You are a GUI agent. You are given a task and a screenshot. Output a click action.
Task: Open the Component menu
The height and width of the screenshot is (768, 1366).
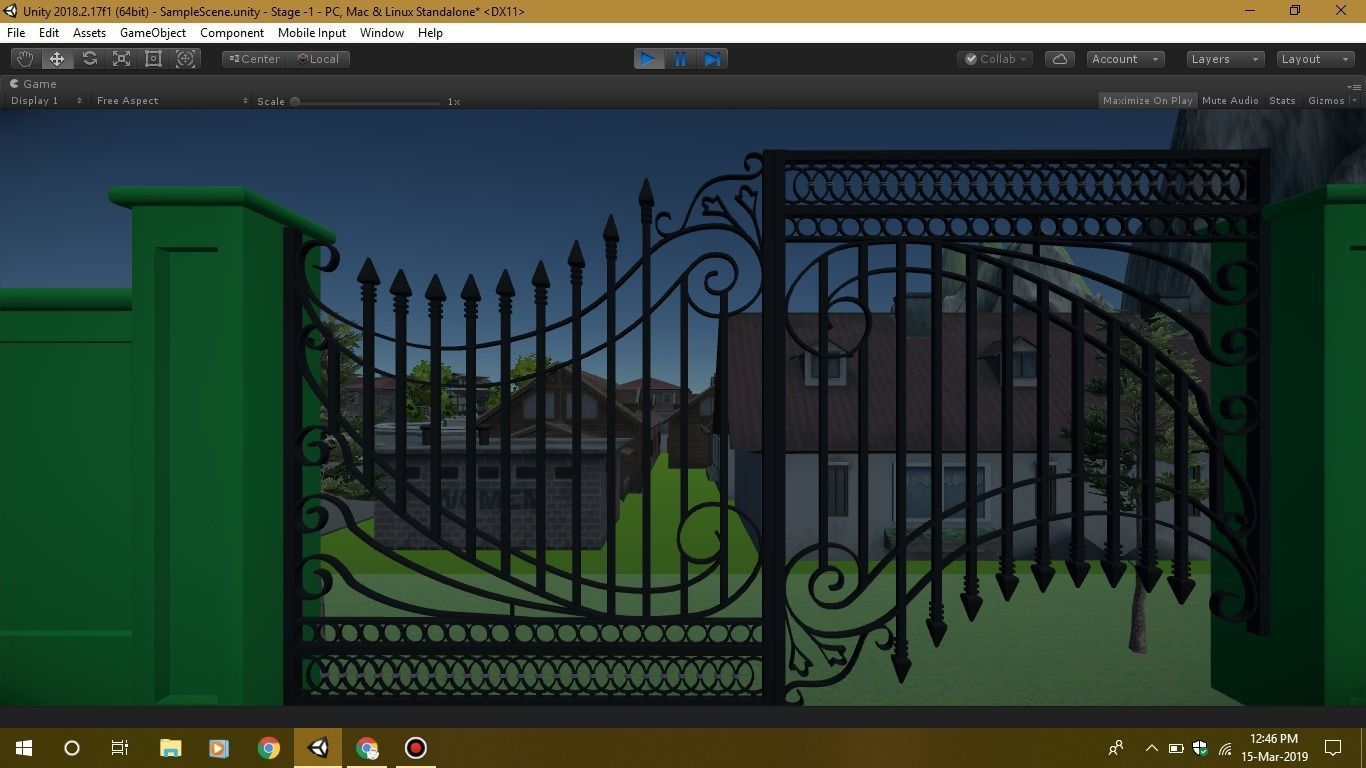[x=232, y=33]
